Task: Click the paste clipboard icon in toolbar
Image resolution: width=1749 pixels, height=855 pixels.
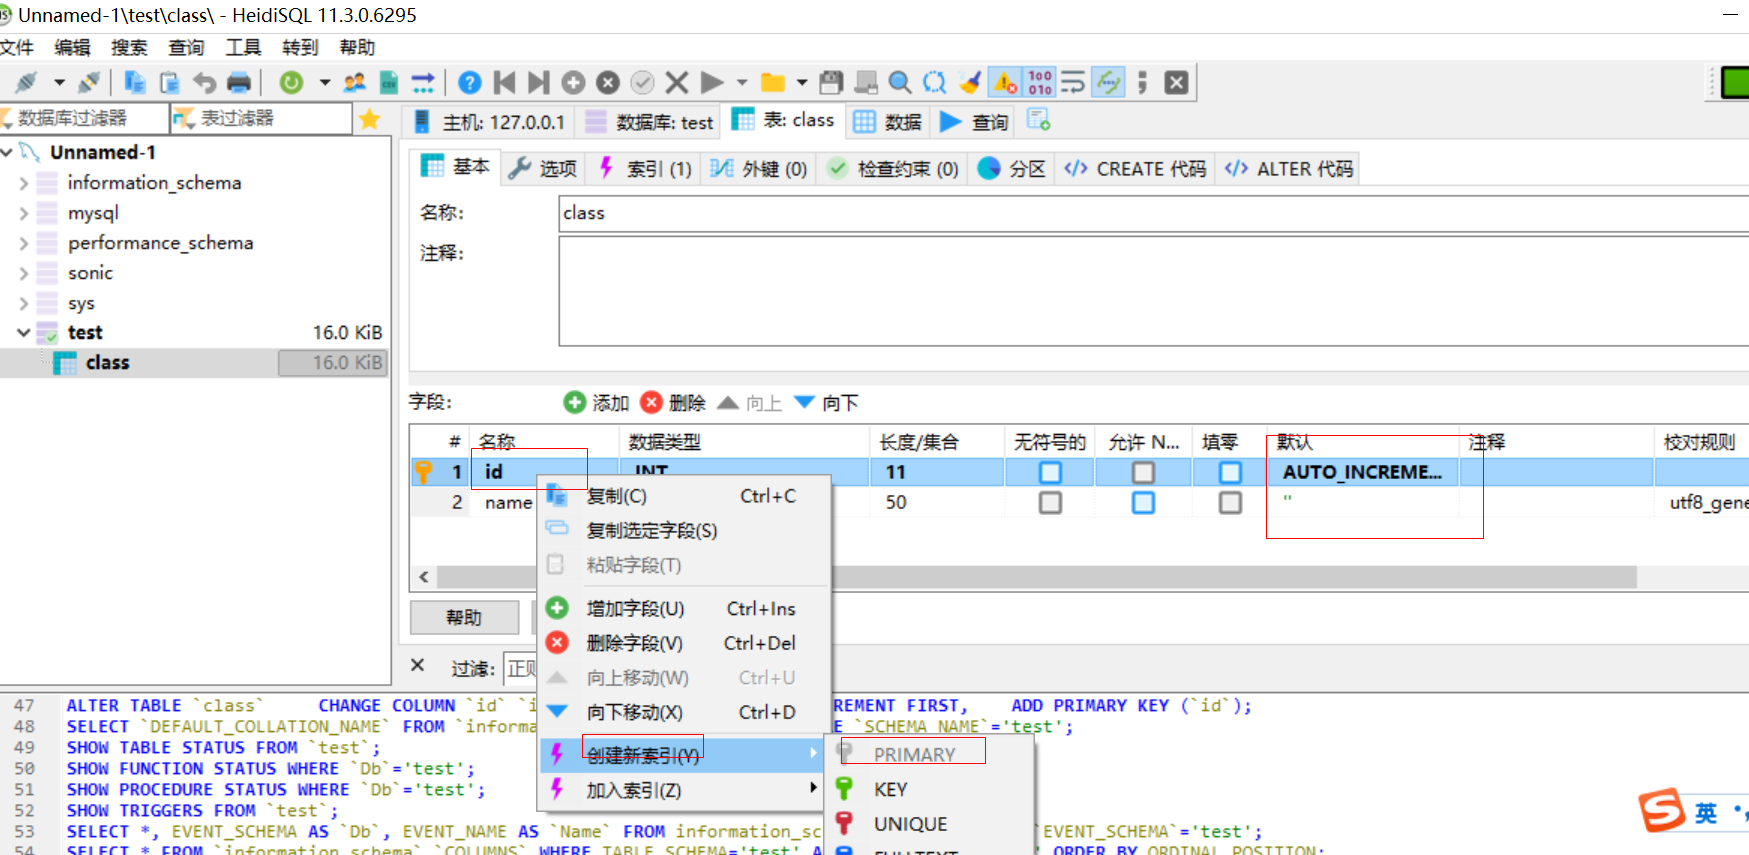Action: coord(170,82)
